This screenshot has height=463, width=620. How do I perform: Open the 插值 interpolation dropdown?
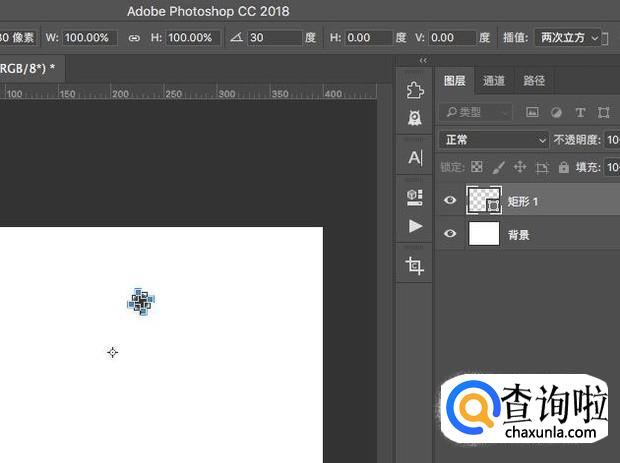[x=568, y=38]
